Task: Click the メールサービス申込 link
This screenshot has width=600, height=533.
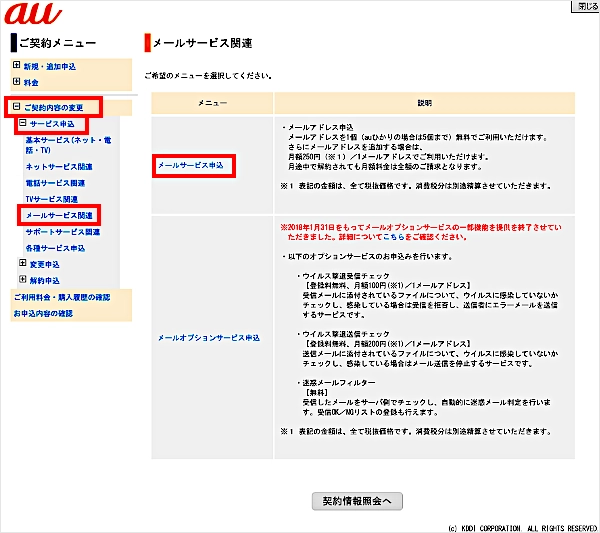Action: [x=191, y=163]
